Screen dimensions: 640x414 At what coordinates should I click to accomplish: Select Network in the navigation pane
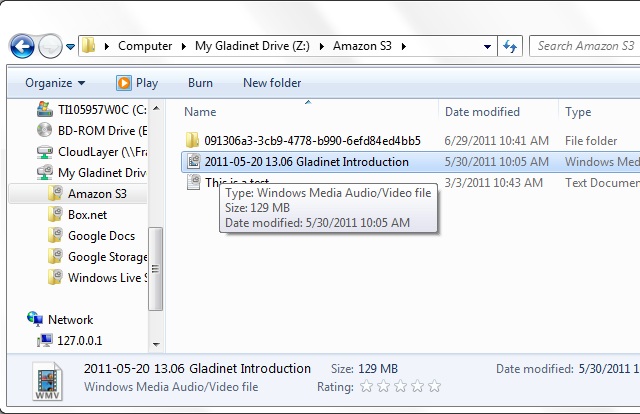(71, 320)
